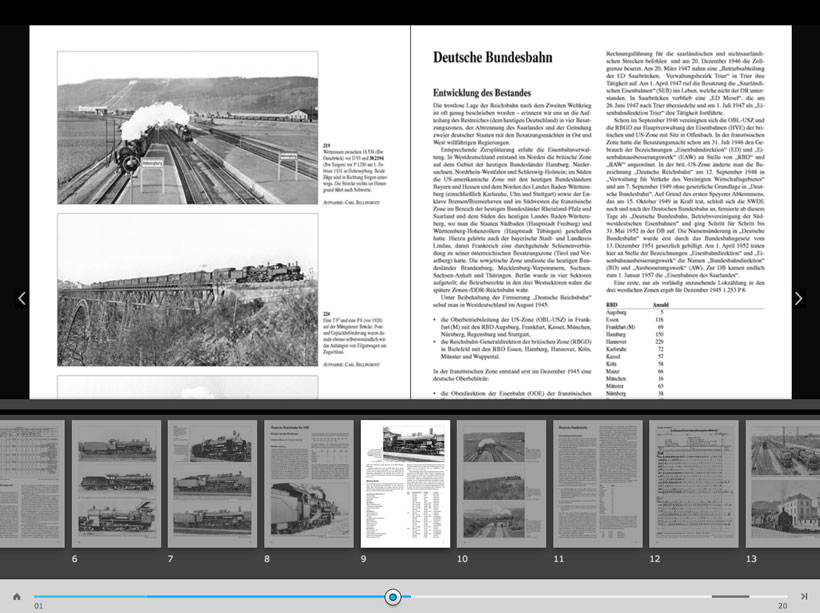Click the '20' end page label
Viewport: 820px width, 613px height.
click(x=782, y=606)
